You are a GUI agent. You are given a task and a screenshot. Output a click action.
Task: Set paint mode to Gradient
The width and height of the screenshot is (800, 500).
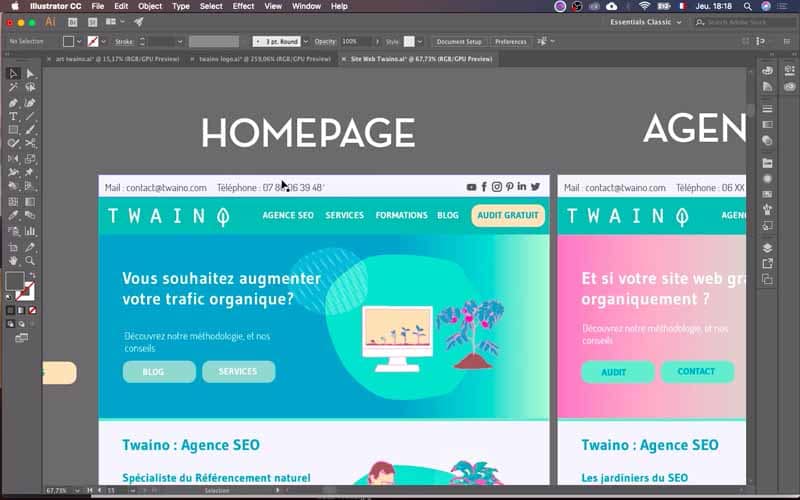21,310
